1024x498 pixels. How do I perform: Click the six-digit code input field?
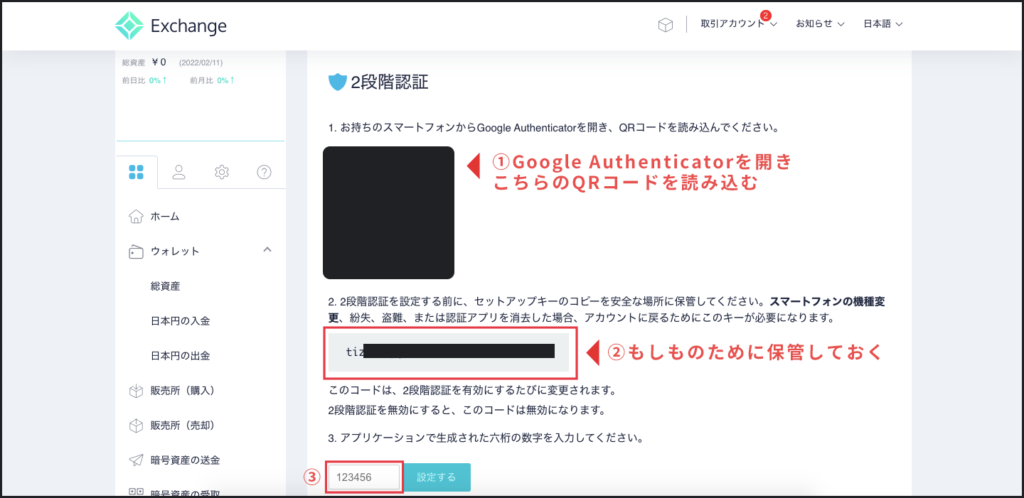[364, 478]
